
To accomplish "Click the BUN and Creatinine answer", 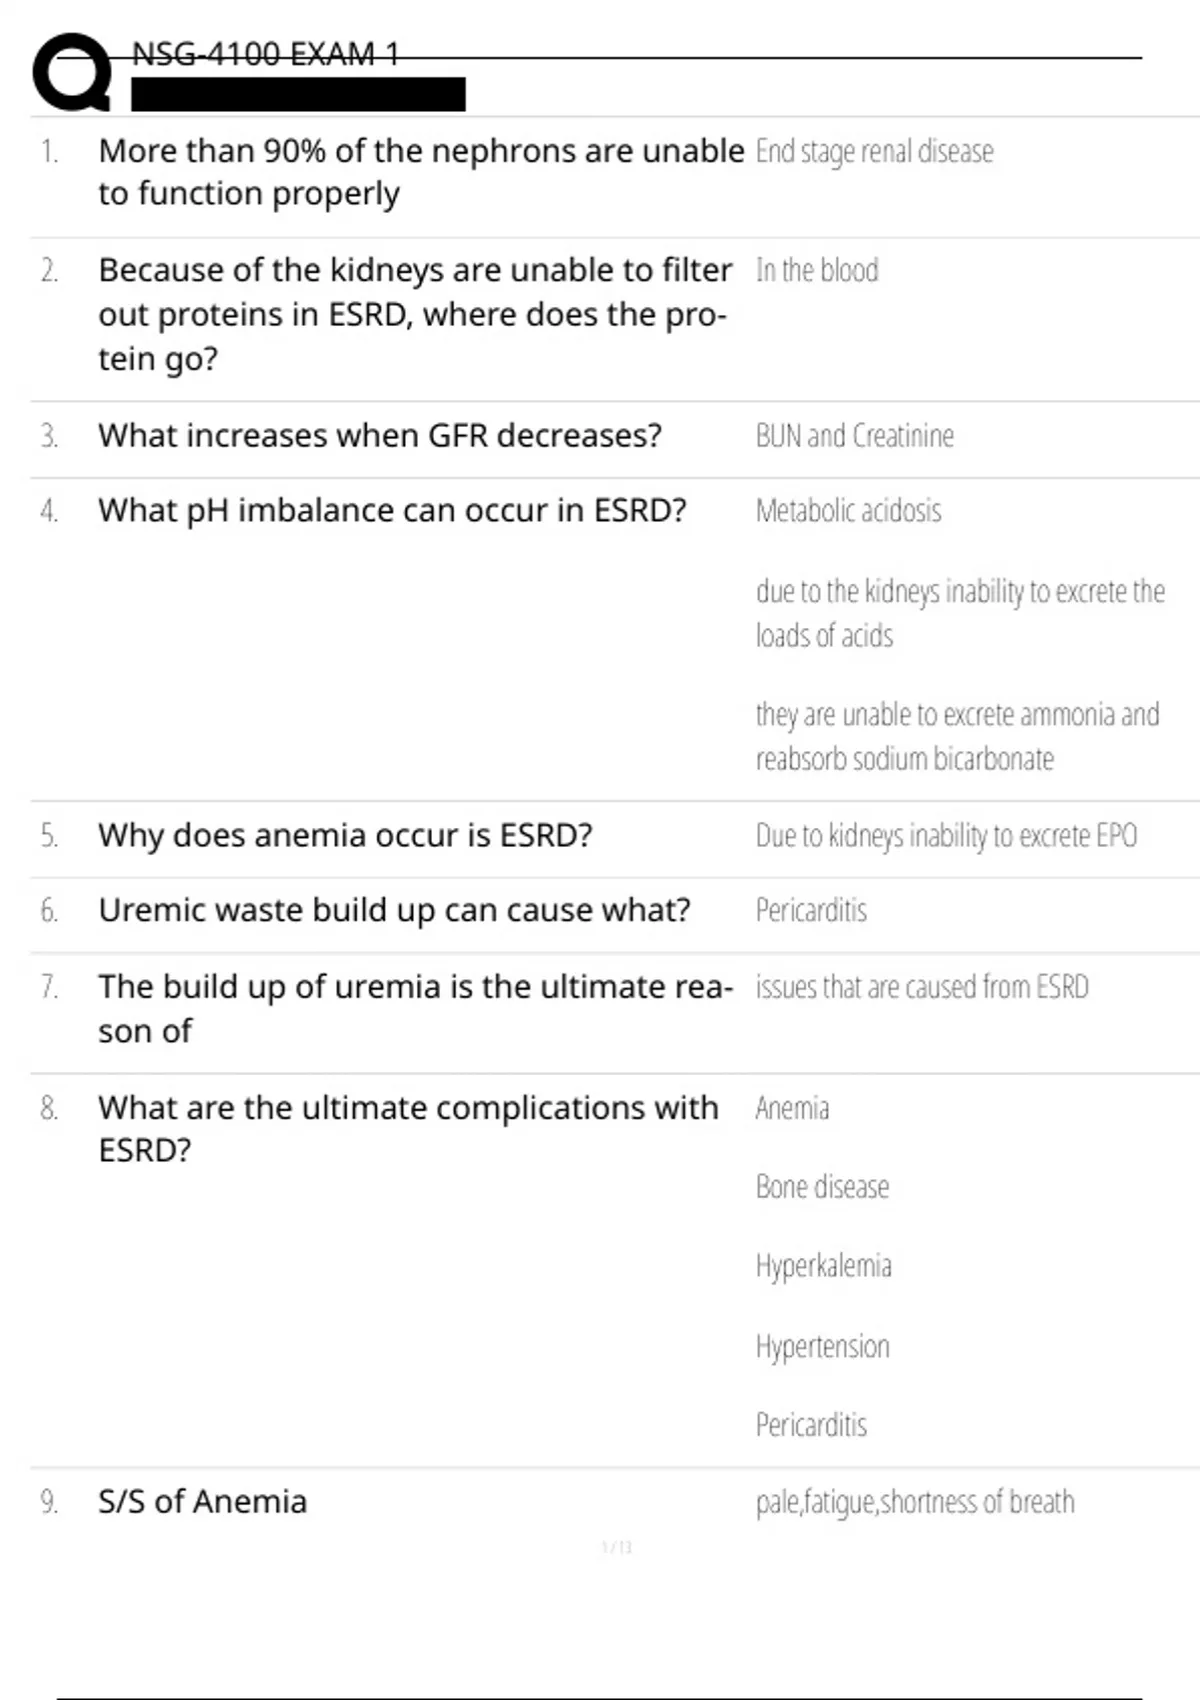I will coord(854,436).
